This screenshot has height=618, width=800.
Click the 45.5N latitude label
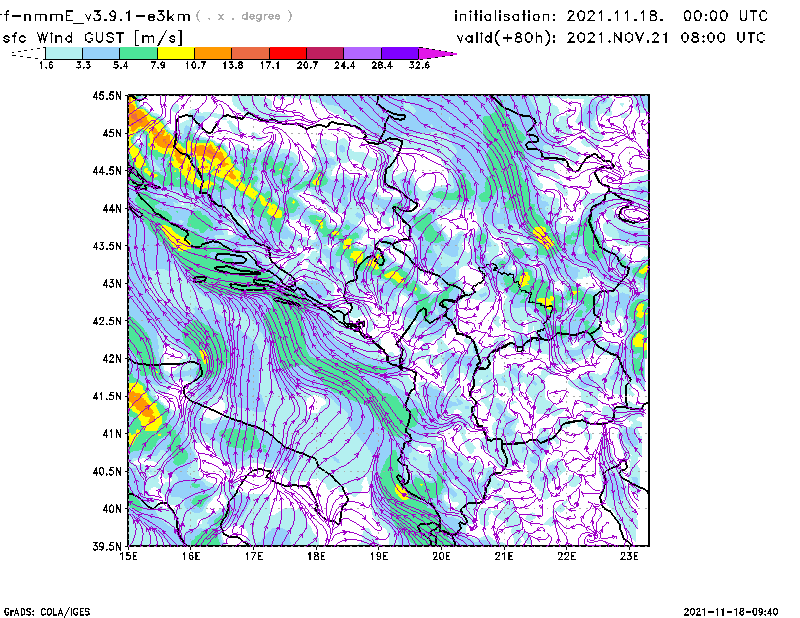coord(107,95)
